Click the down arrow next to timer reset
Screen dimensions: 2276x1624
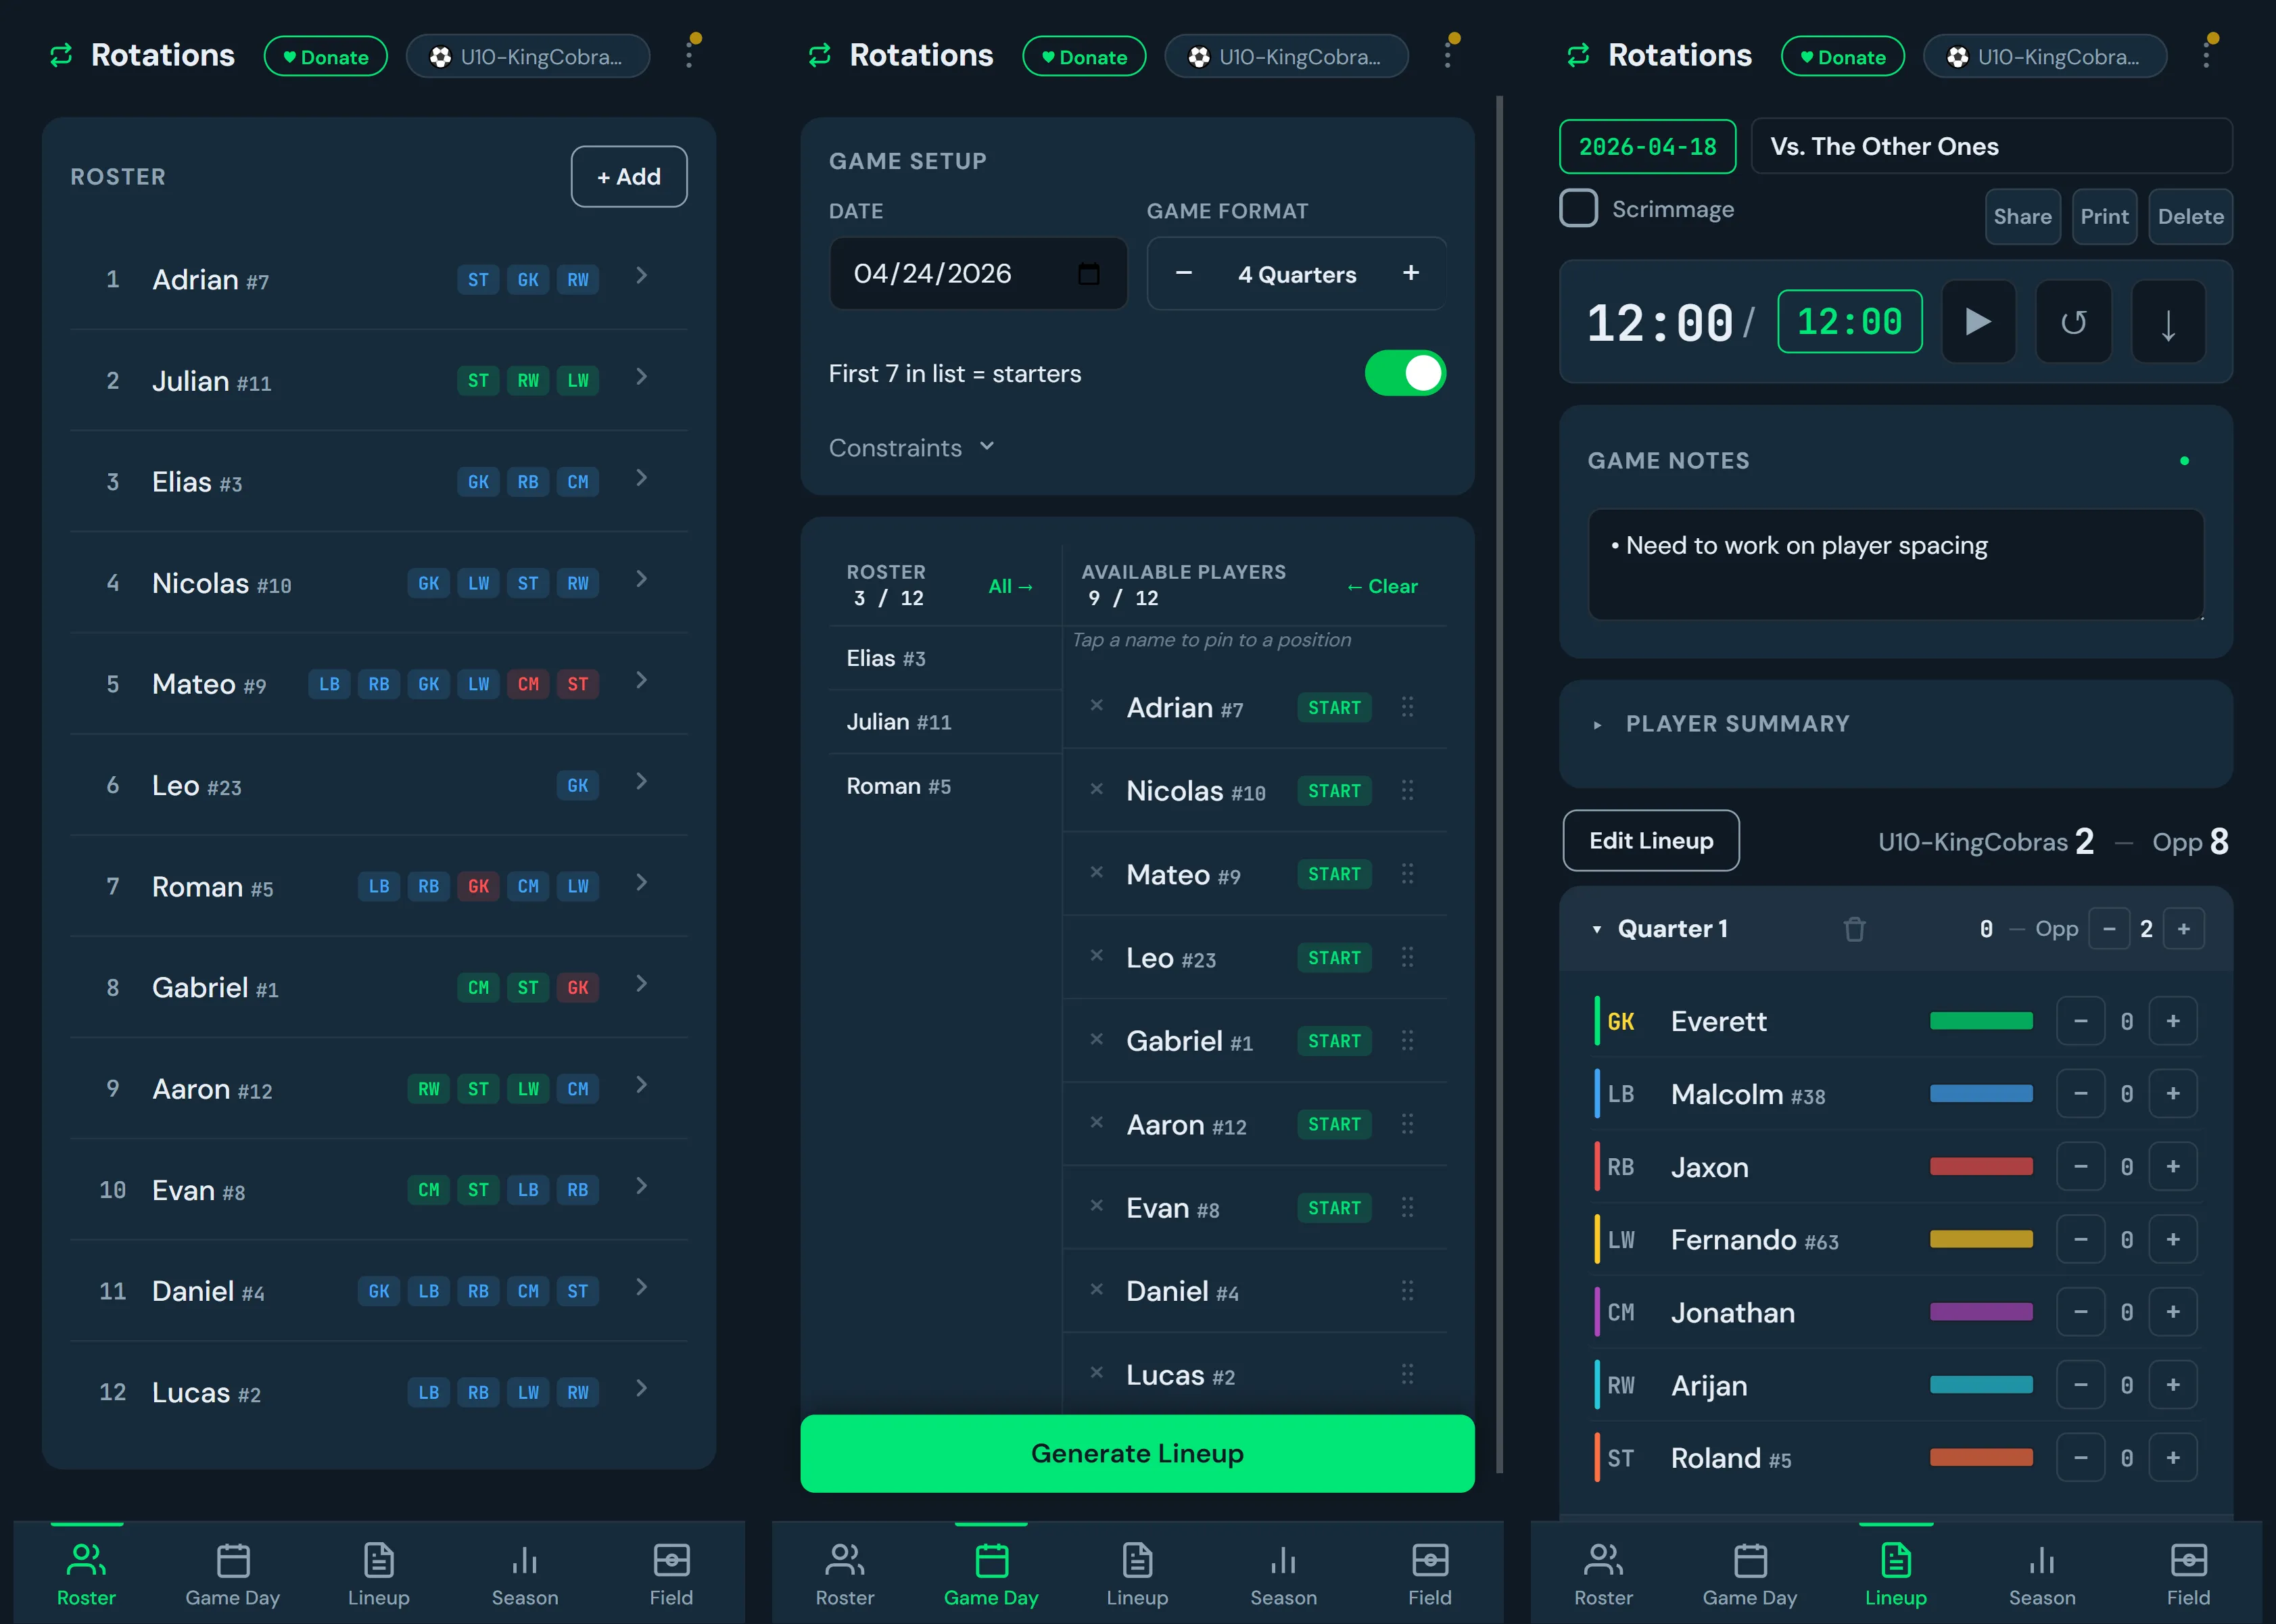(x=2168, y=322)
